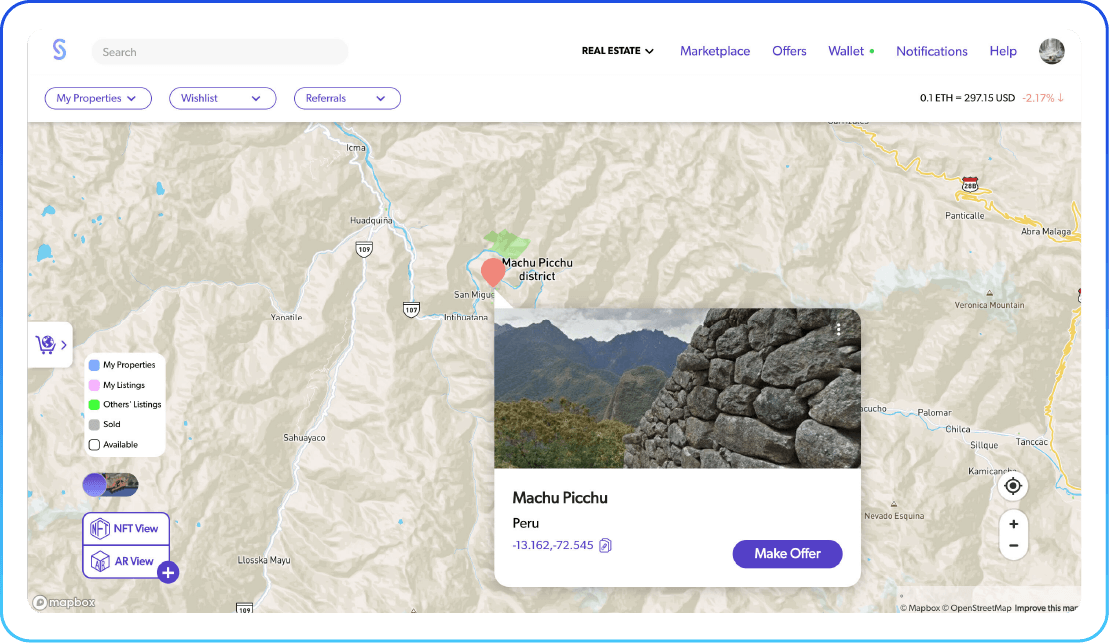Click the Search input field

click(219, 52)
